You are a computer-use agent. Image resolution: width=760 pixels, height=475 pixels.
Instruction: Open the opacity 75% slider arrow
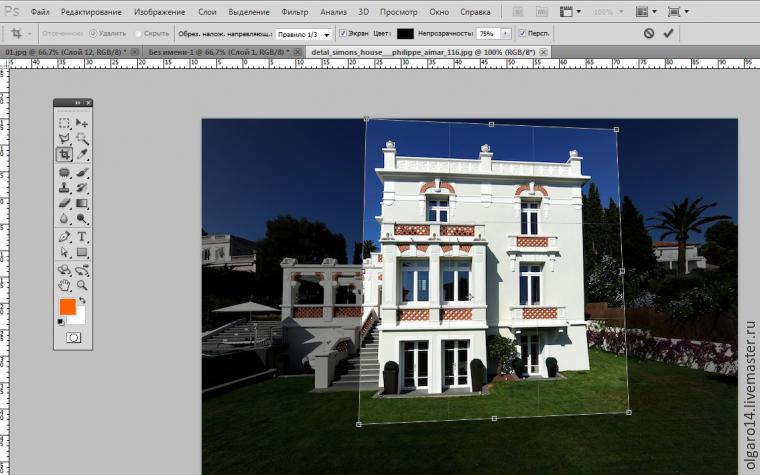click(x=506, y=33)
